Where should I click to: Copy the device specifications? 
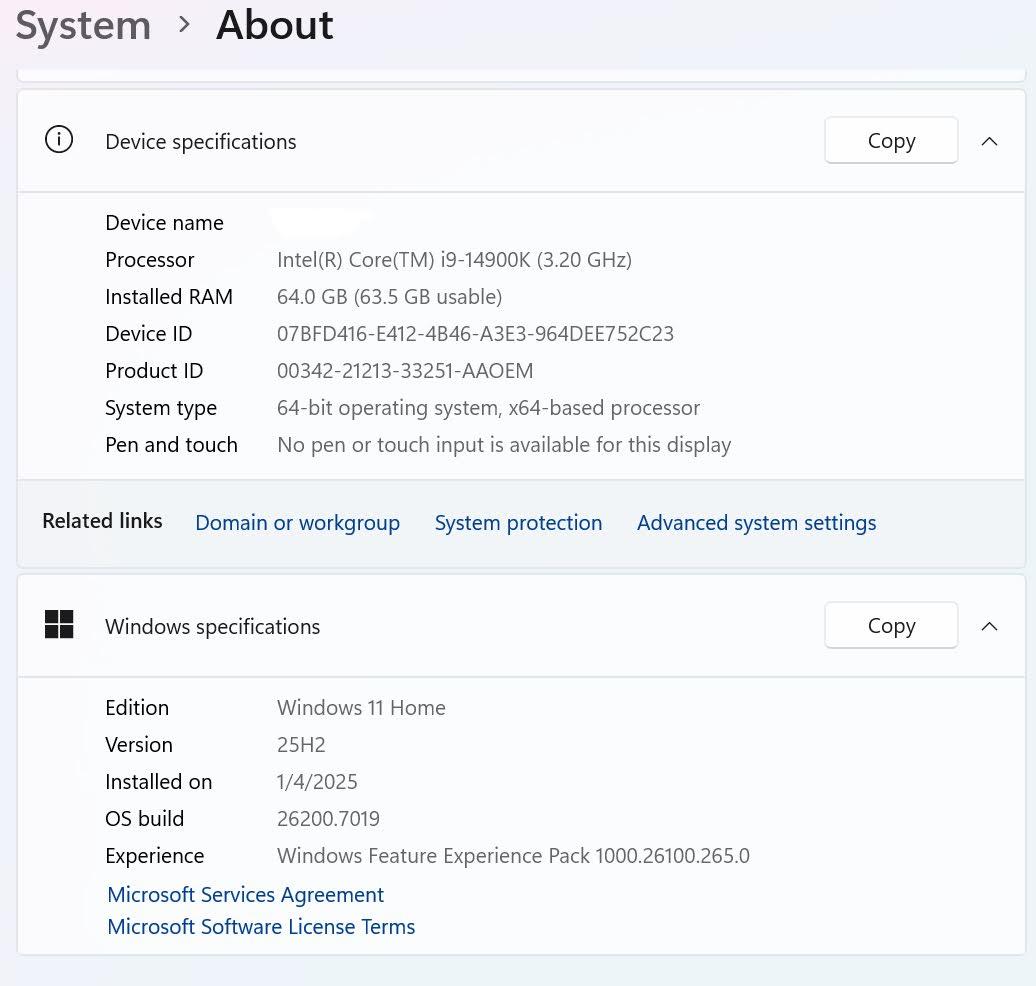click(890, 141)
